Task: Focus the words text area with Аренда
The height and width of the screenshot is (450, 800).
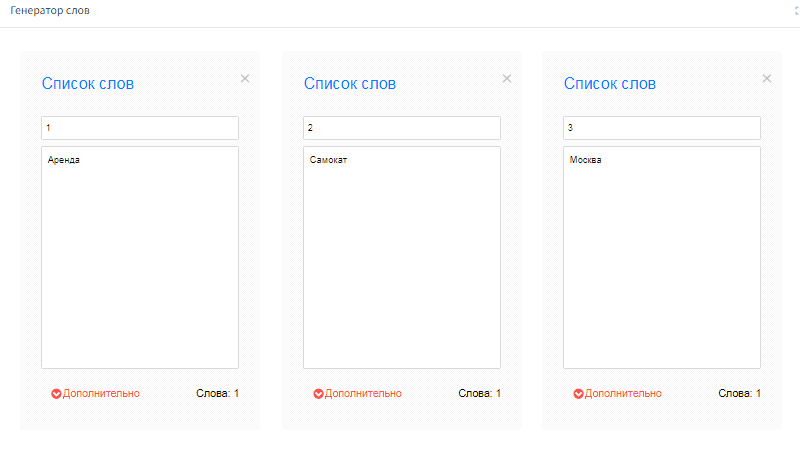Action: click(140, 257)
